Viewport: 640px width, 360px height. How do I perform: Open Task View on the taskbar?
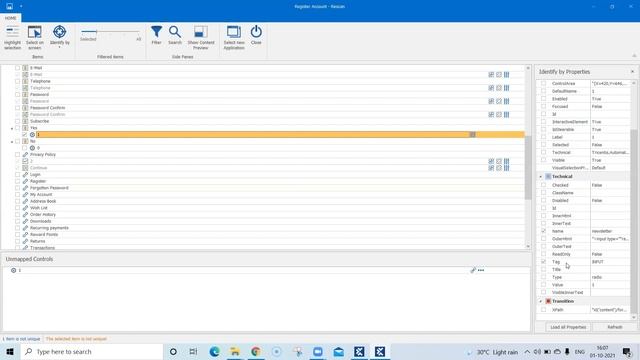(193, 351)
